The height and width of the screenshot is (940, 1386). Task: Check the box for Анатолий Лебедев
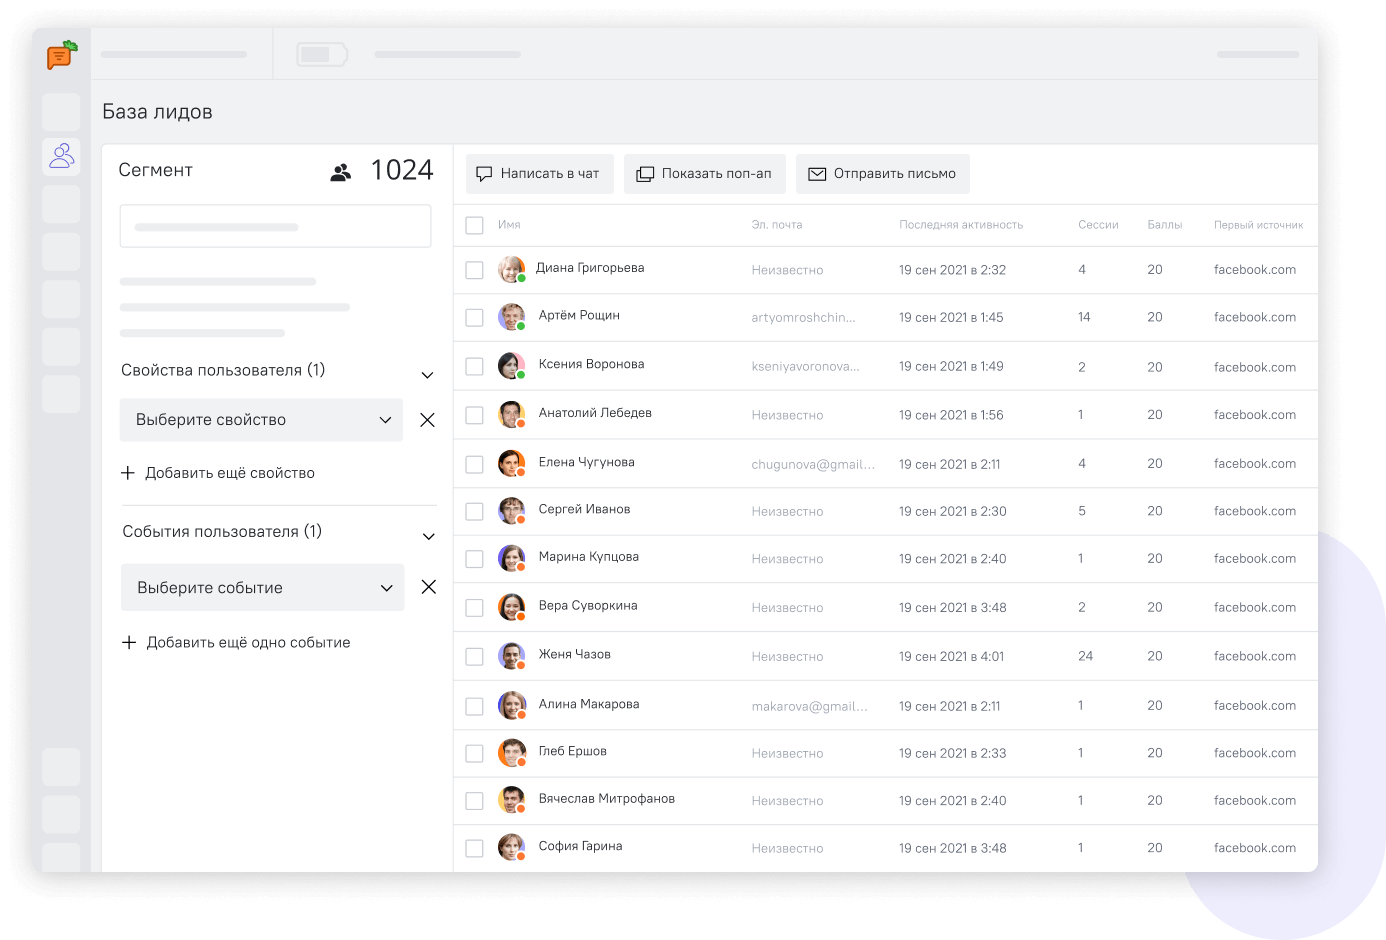click(x=475, y=415)
